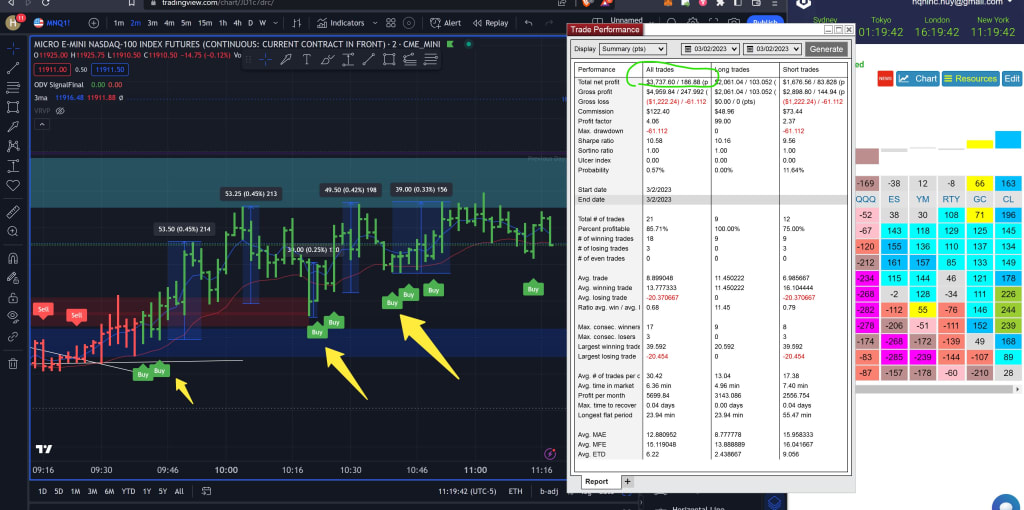Viewport: 1024px width, 510px height.
Task: Set the date range to All
Action: coord(179,491)
